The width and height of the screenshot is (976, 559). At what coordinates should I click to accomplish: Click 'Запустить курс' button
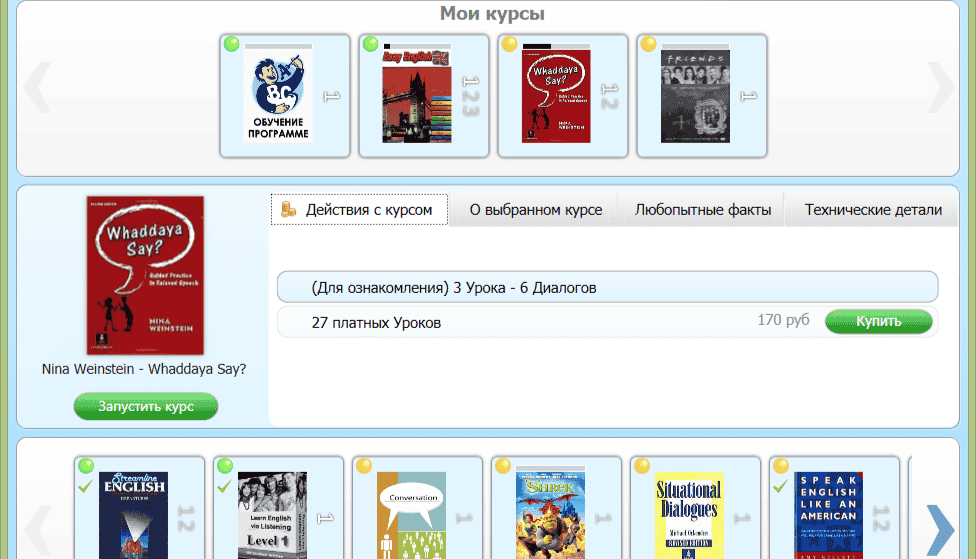(x=146, y=406)
